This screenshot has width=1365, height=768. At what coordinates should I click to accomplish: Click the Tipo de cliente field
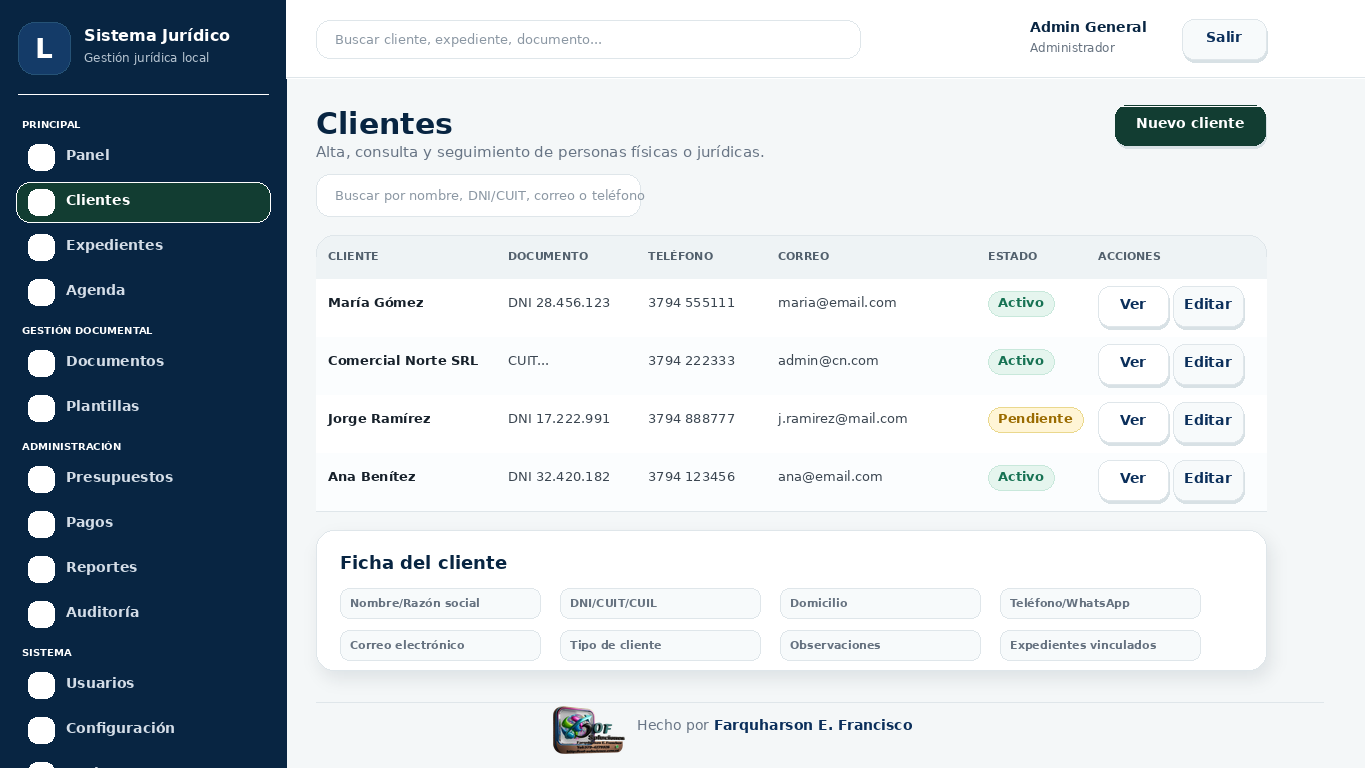[x=660, y=645]
